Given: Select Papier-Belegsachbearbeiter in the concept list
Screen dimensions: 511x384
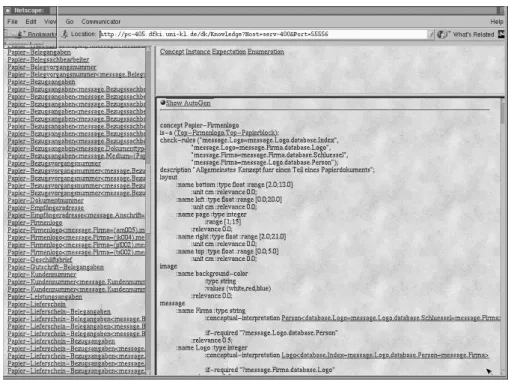Looking at the screenshot, I should [48, 60].
